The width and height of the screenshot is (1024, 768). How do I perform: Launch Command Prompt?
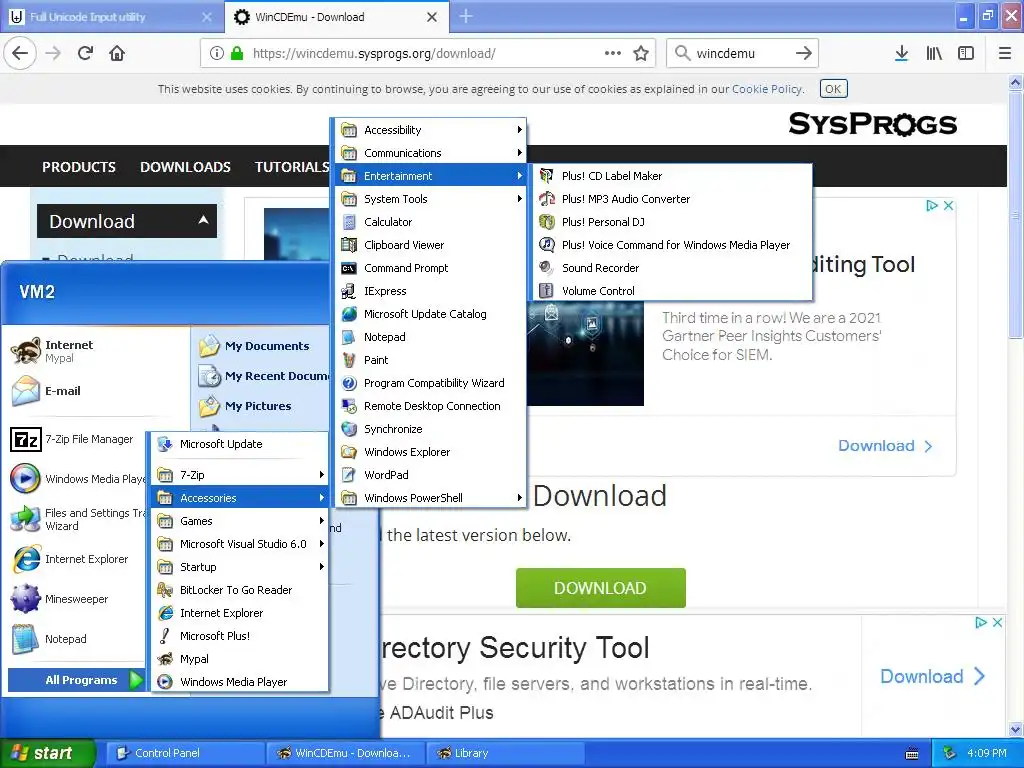tap(431, 268)
